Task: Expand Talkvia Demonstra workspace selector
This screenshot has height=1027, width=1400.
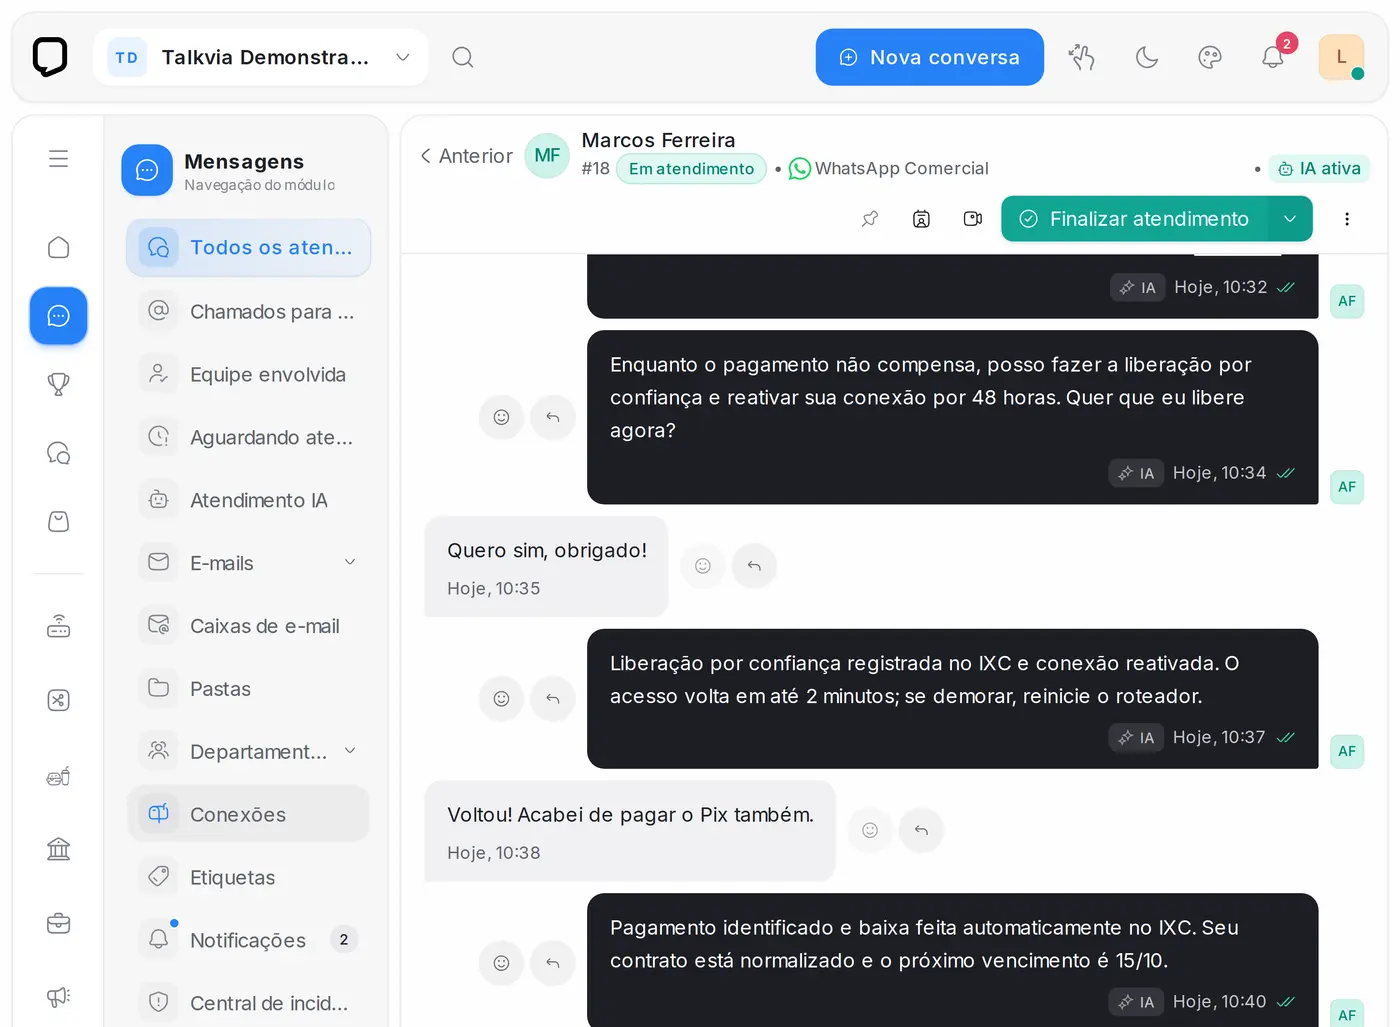Action: [261, 57]
